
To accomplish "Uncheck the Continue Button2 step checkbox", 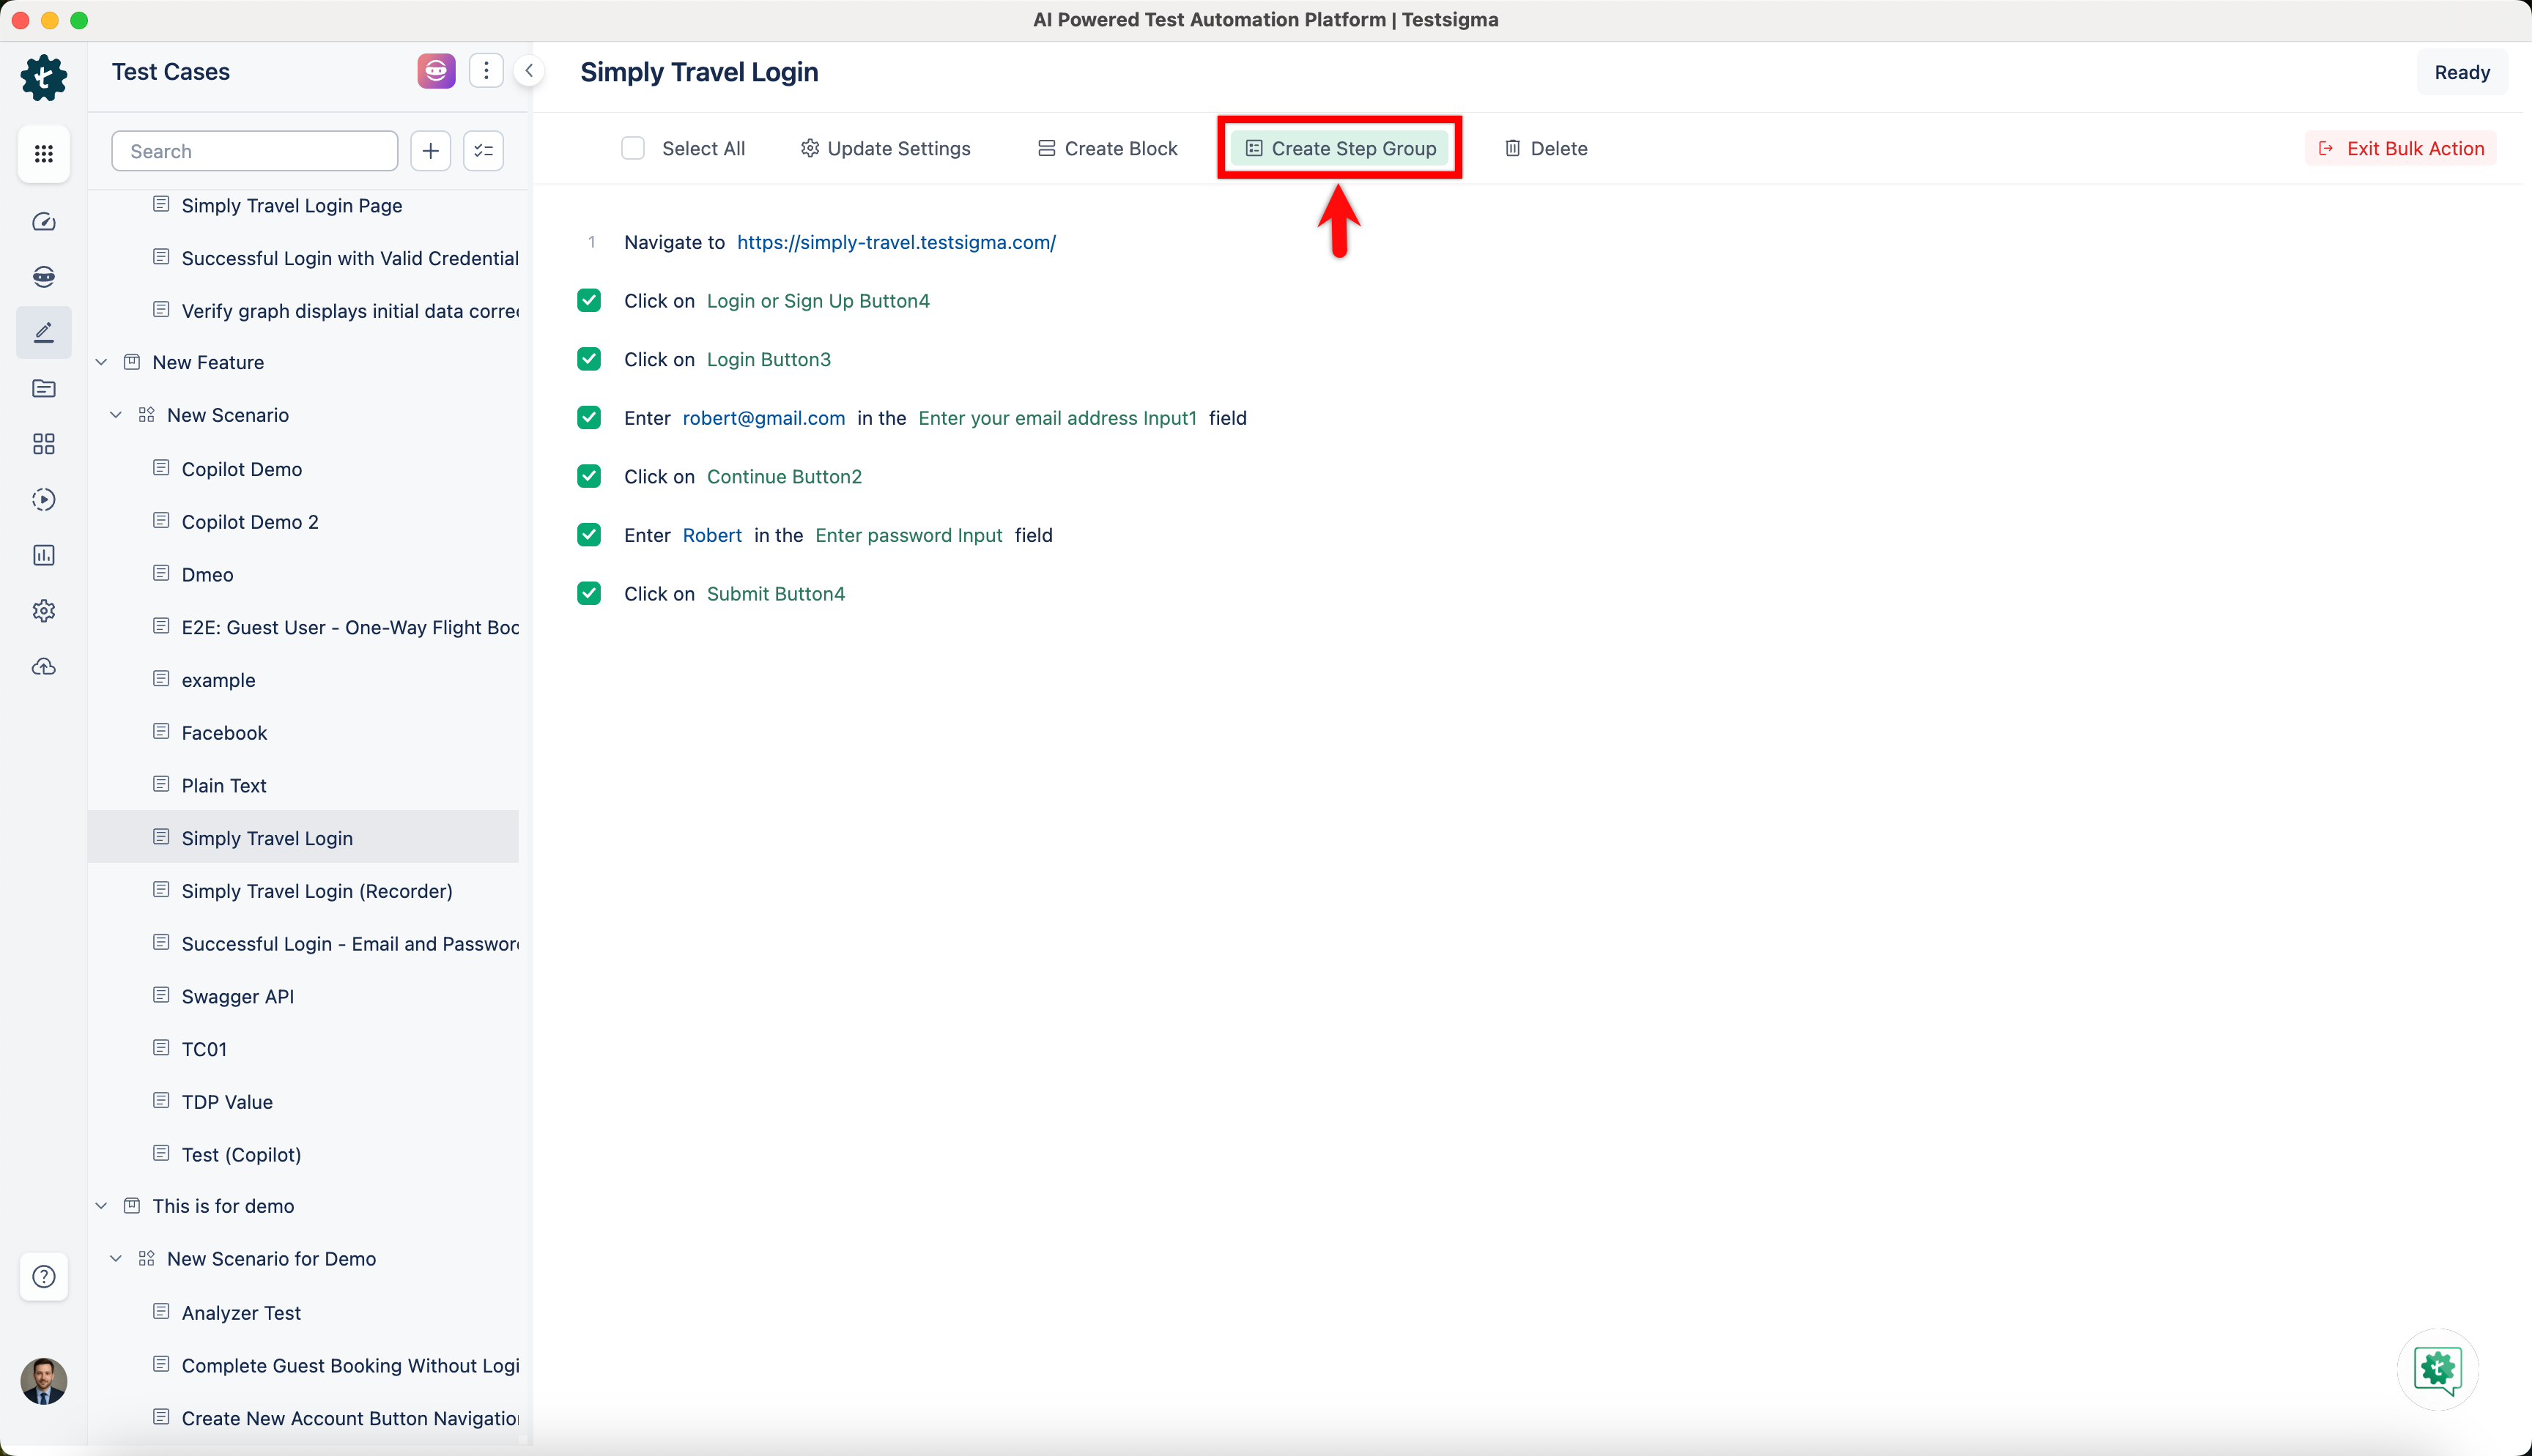I will click(589, 477).
